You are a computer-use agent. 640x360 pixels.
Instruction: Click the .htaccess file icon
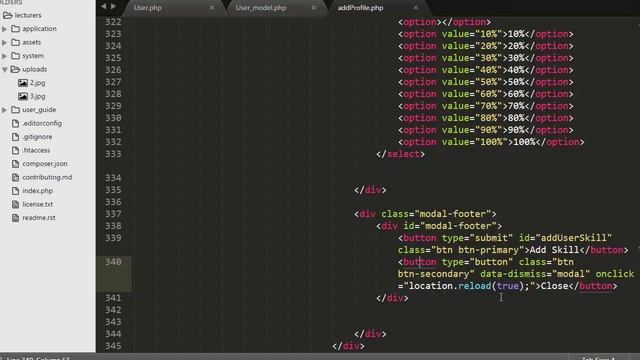16,150
